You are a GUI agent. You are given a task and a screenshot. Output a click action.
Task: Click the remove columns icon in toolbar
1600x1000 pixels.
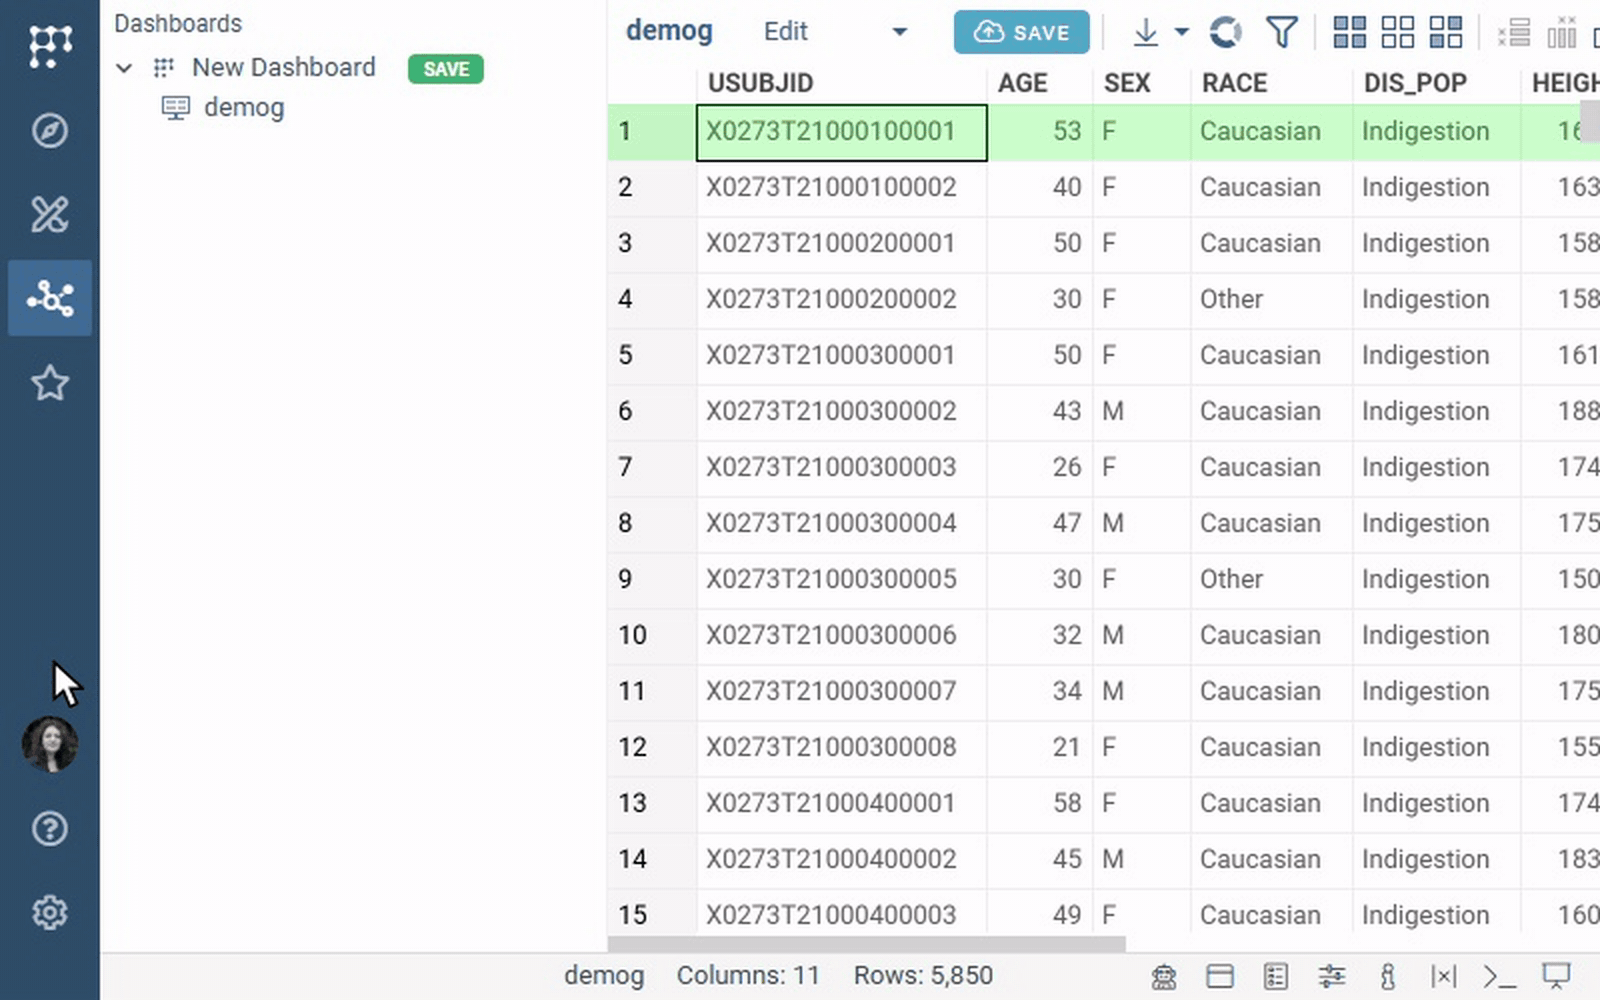(x=1562, y=32)
